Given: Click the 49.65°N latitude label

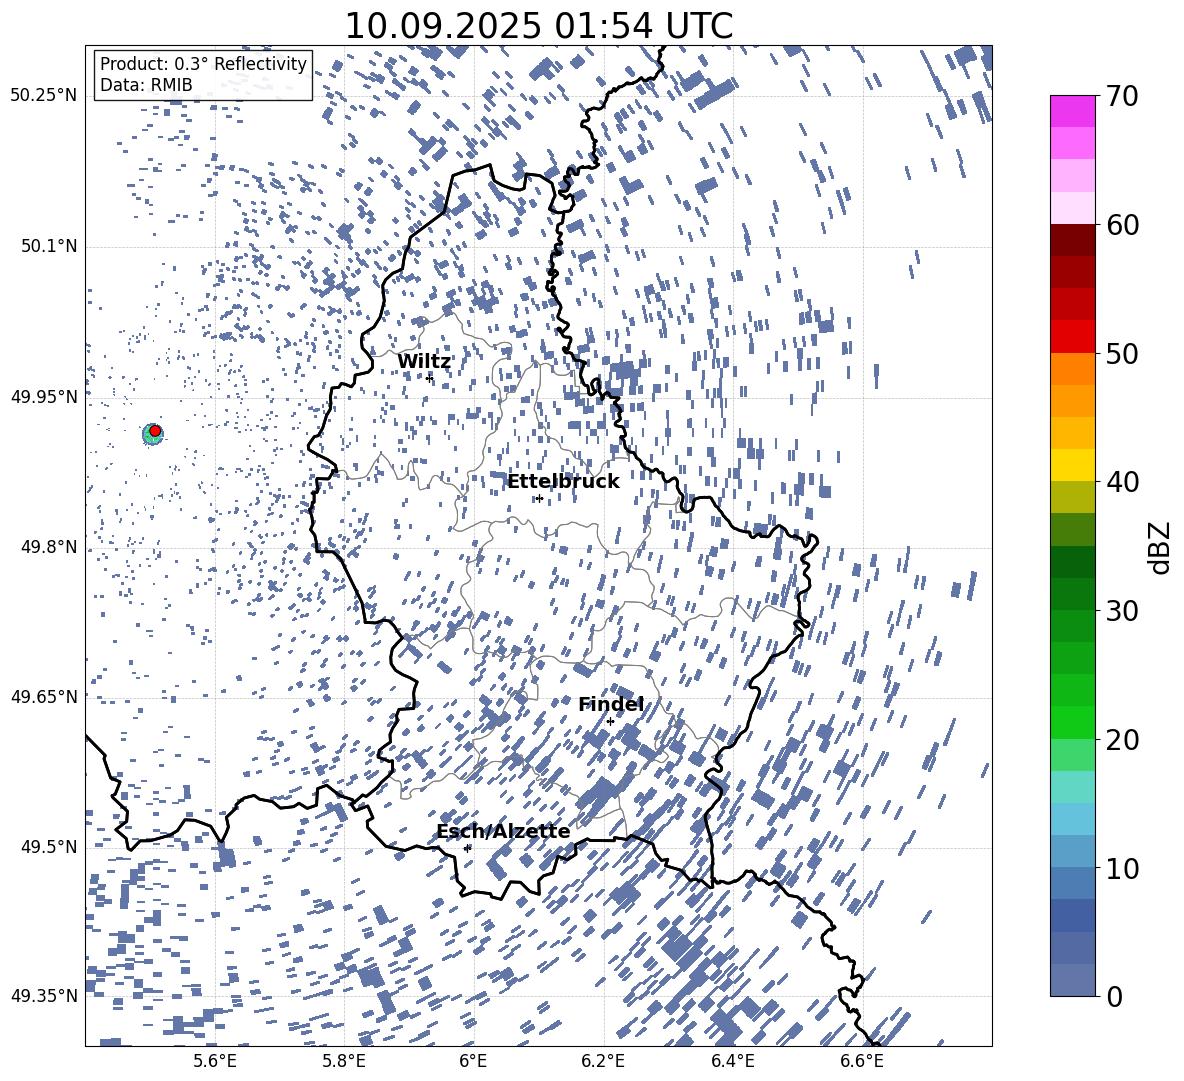Looking at the screenshot, I should tap(44, 696).
